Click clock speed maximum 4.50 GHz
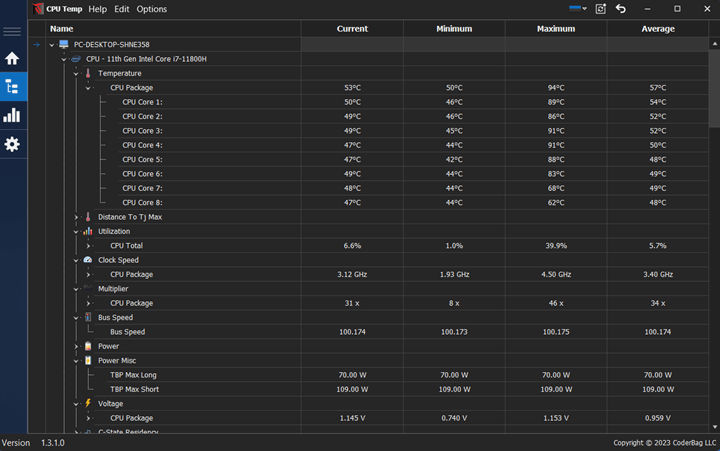Viewport: 720px width, 451px height. [556, 274]
